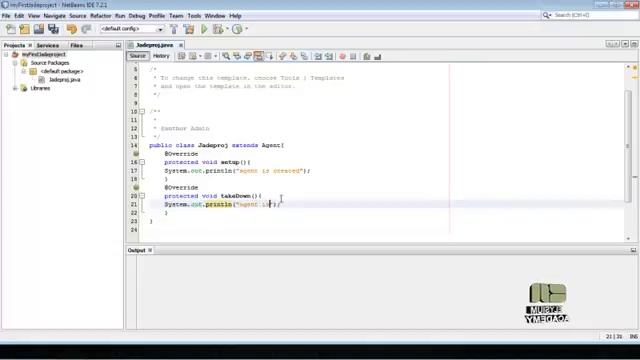Screen dimensions: 640x360
Task: Start macro recording with red circle icon
Action: 342,56
